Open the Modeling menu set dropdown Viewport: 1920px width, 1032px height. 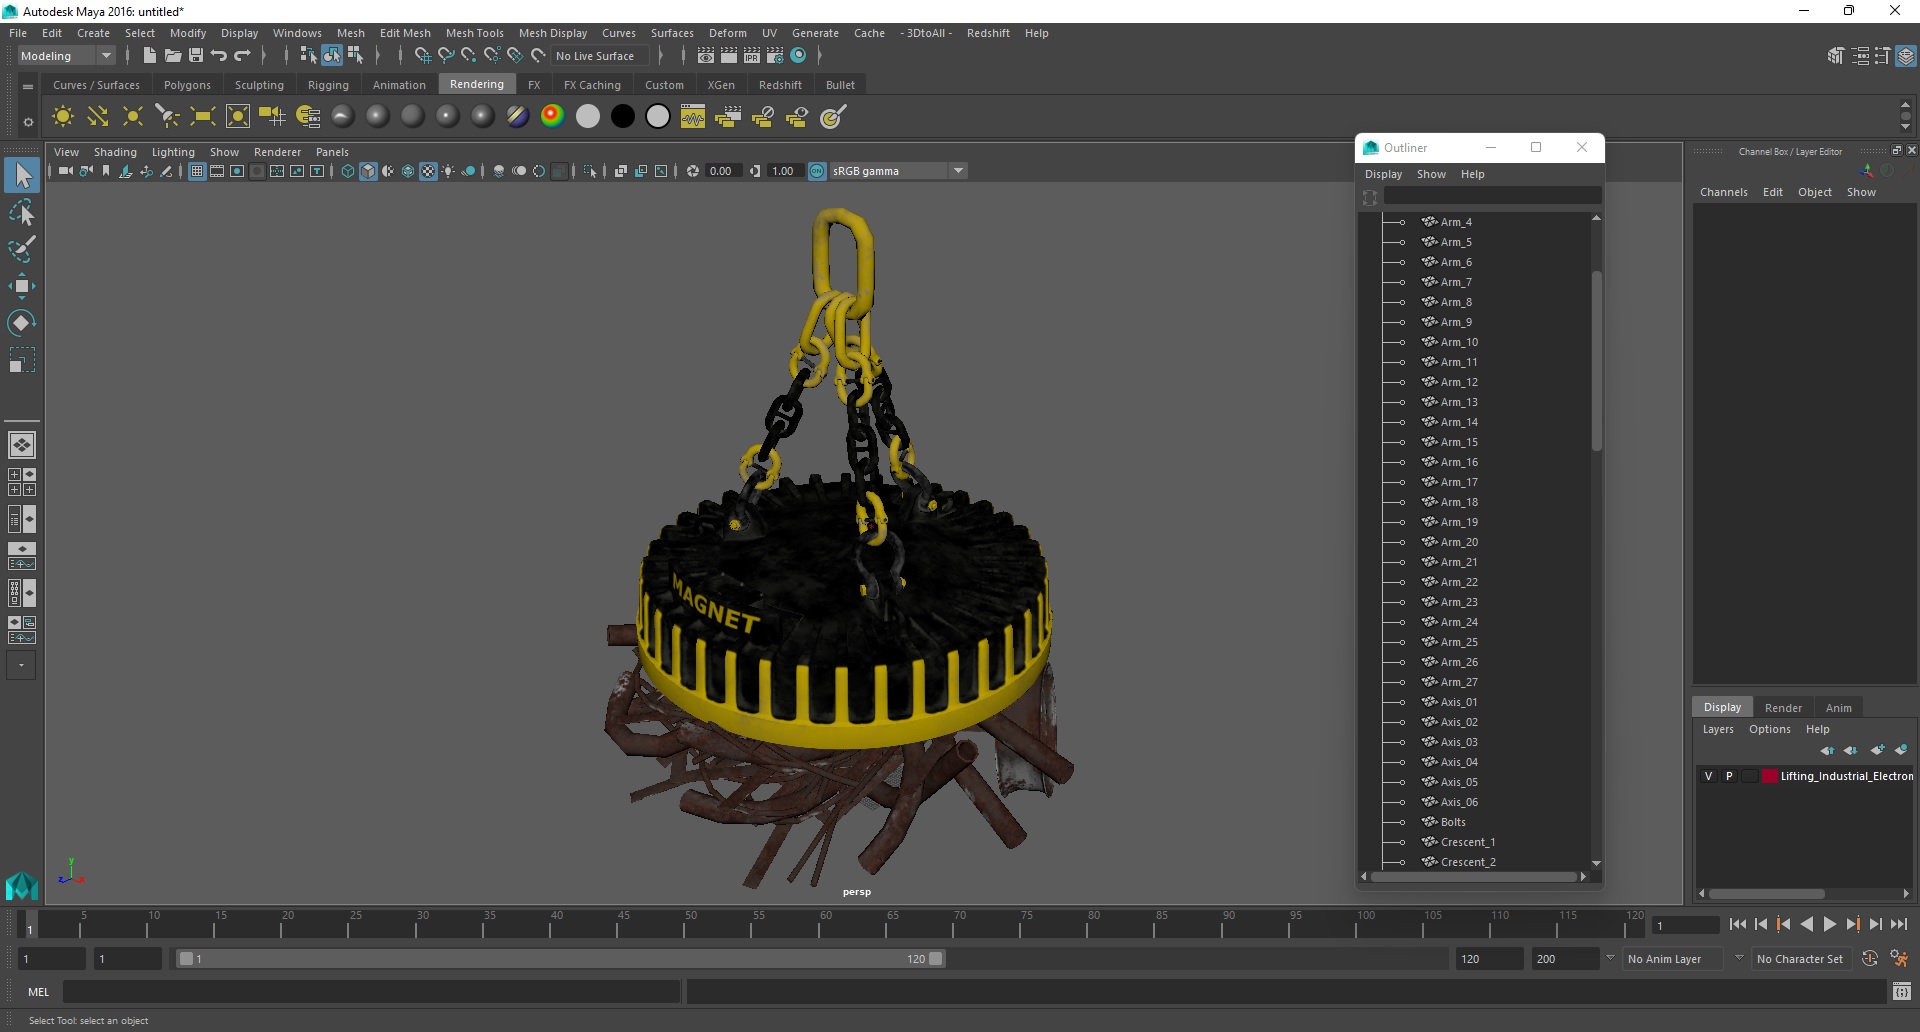pyautogui.click(x=67, y=56)
